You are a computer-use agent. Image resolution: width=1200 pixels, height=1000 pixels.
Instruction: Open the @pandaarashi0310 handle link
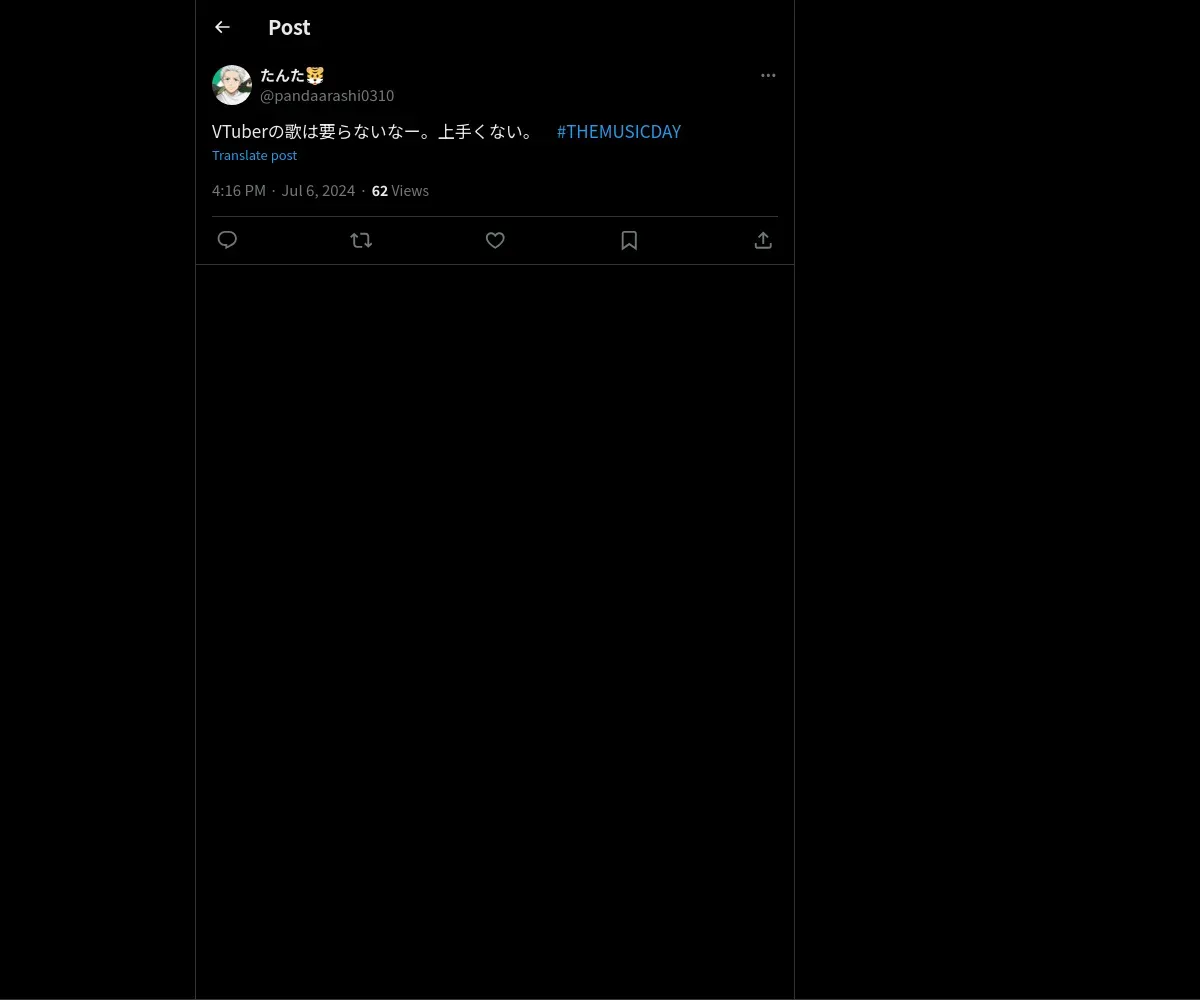click(327, 95)
